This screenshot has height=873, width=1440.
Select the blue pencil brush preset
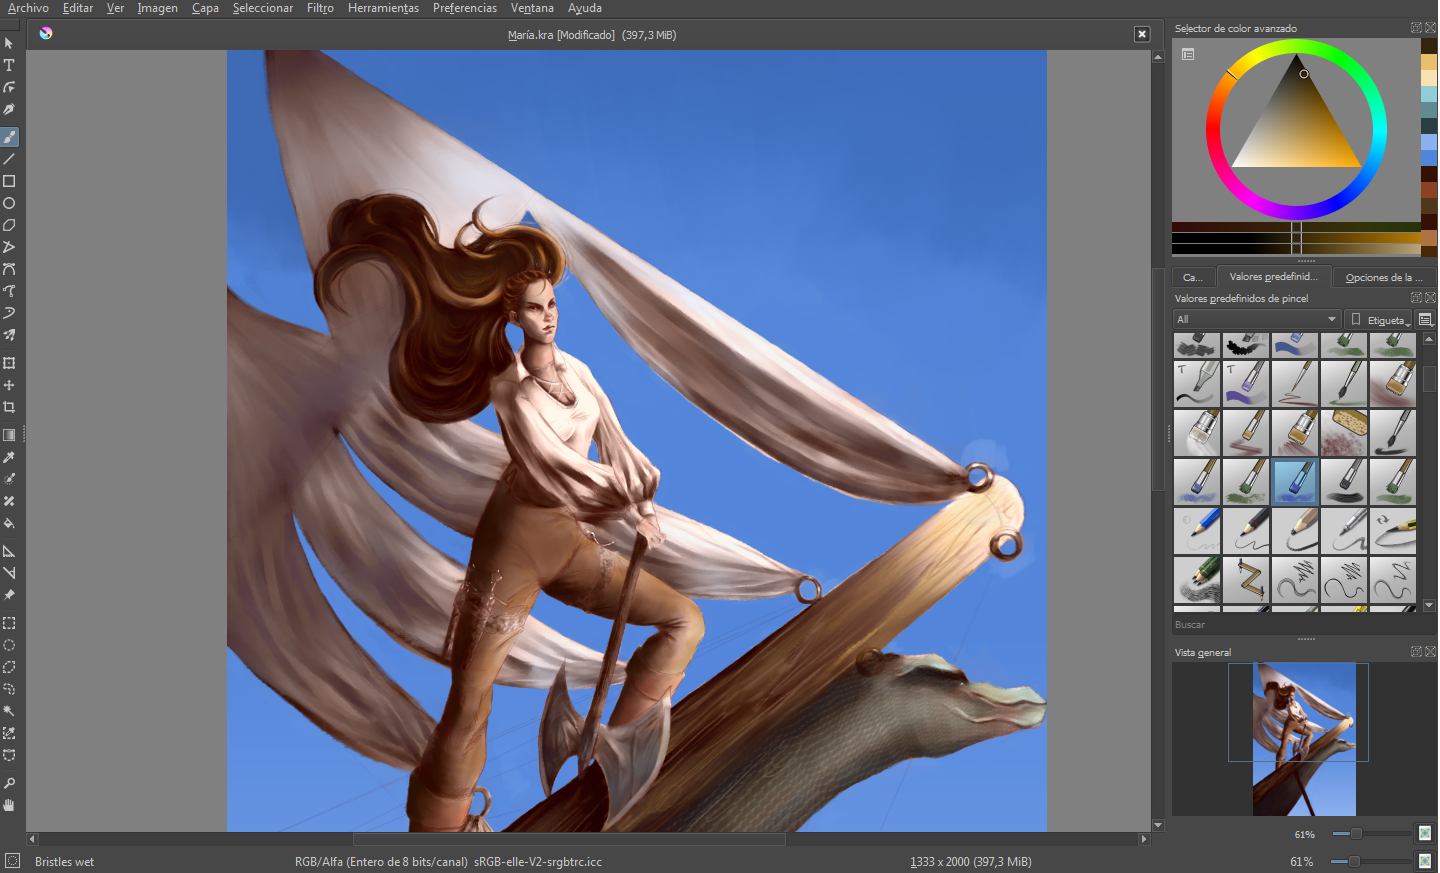click(1197, 530)
